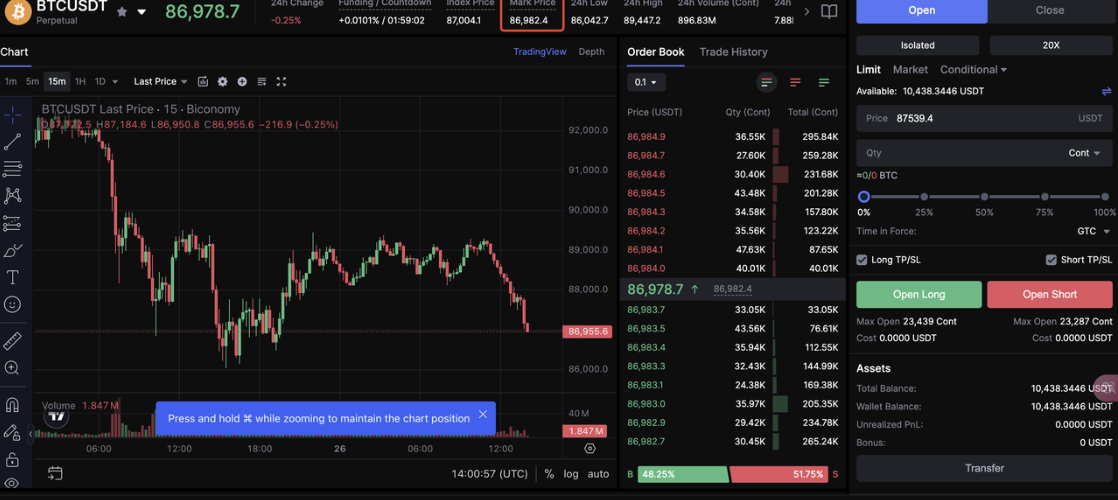Expand the Last Price dropdown
The height and width of the screenshot is (500, 1118).
click(x=160, y=82)
